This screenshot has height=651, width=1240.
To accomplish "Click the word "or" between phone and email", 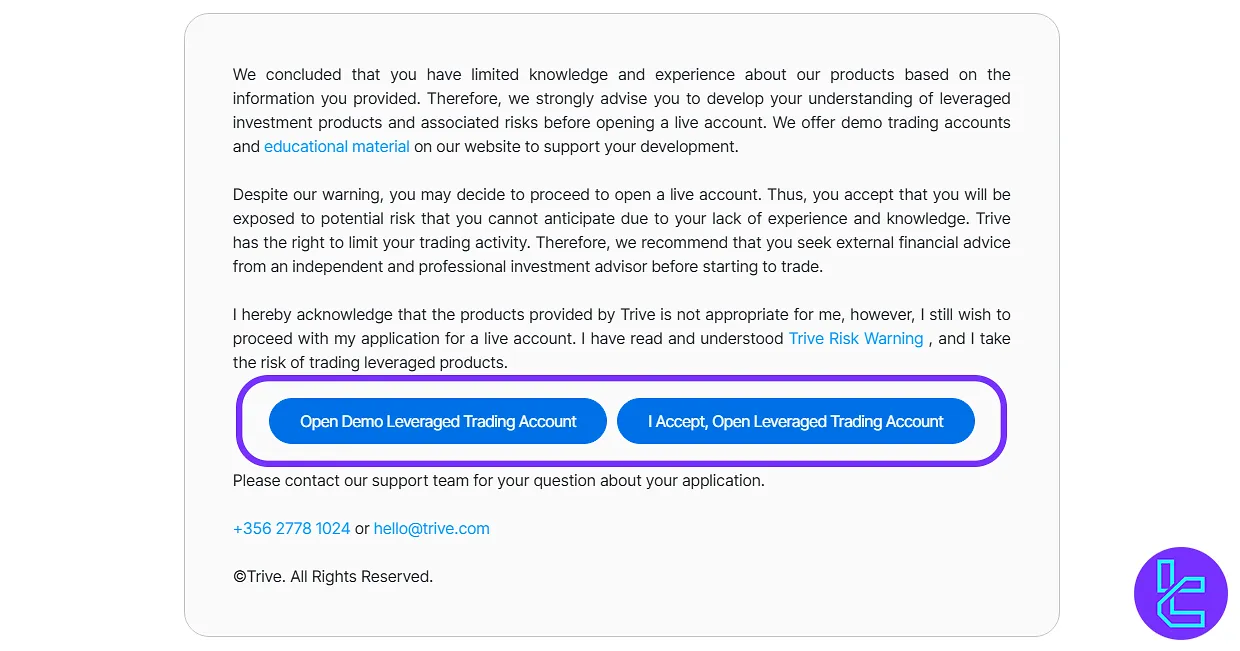I will (x=362, y=528).
